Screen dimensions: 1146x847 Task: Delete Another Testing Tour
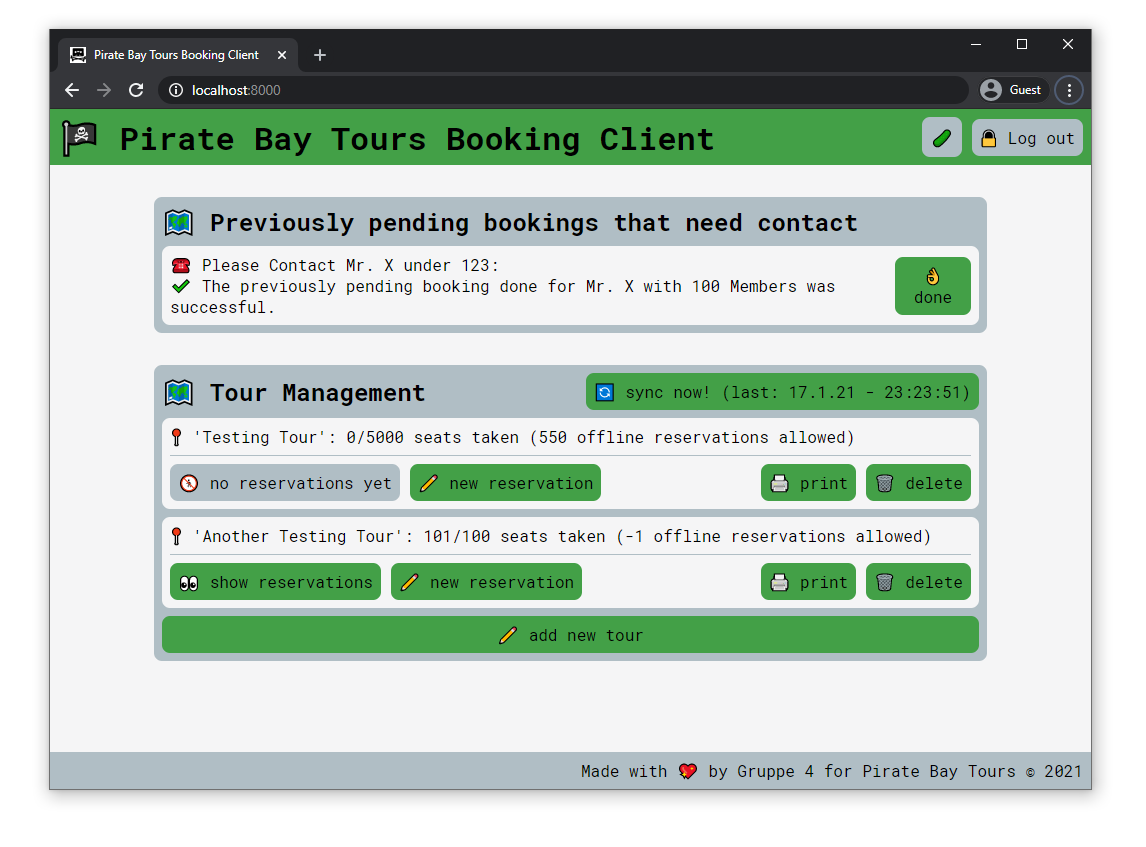coord(918,582)
